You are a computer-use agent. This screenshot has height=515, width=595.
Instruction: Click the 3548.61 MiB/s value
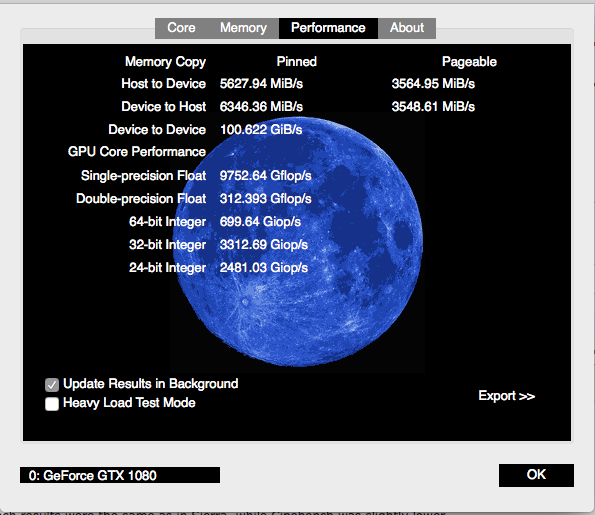coord(433,107)
